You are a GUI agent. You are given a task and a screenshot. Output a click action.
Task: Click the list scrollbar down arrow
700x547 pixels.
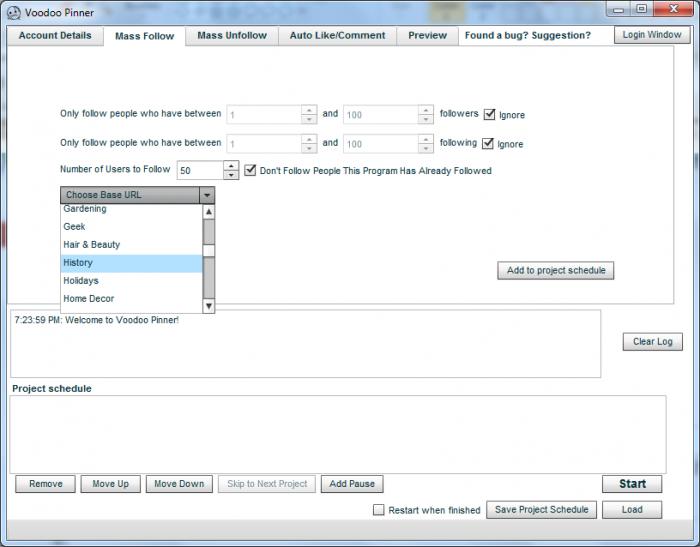coord(208,306)
